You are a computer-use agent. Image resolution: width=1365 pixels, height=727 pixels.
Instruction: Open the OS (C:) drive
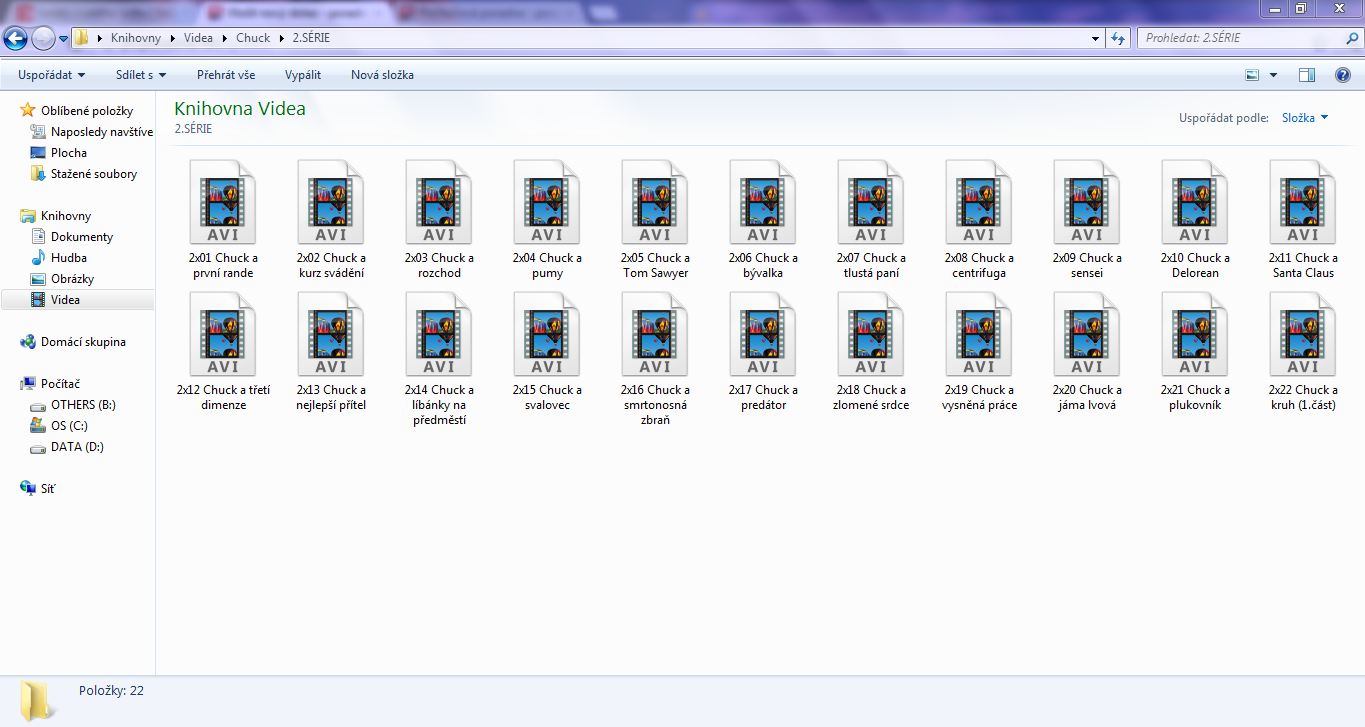60,426
